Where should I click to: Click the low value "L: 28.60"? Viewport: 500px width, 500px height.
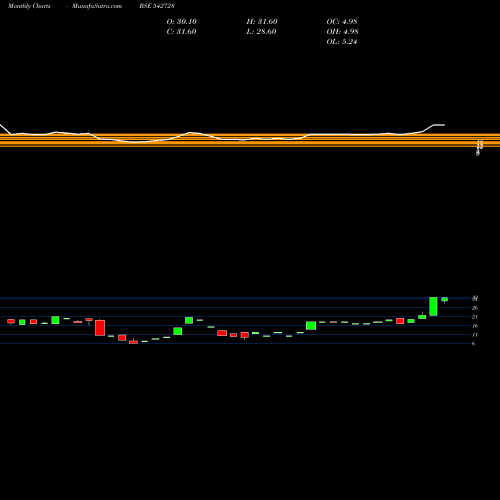click(261, 31)
